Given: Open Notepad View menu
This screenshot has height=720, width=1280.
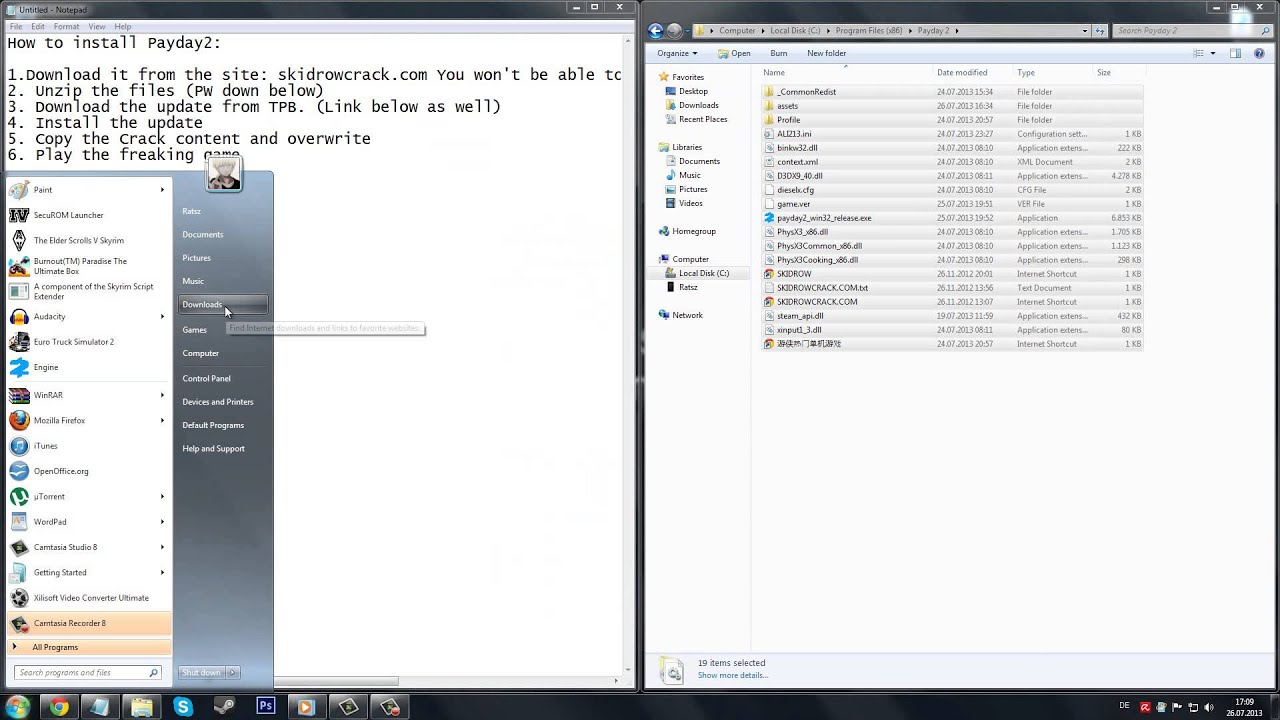Looking at the screenshot, I should point(97,26).
